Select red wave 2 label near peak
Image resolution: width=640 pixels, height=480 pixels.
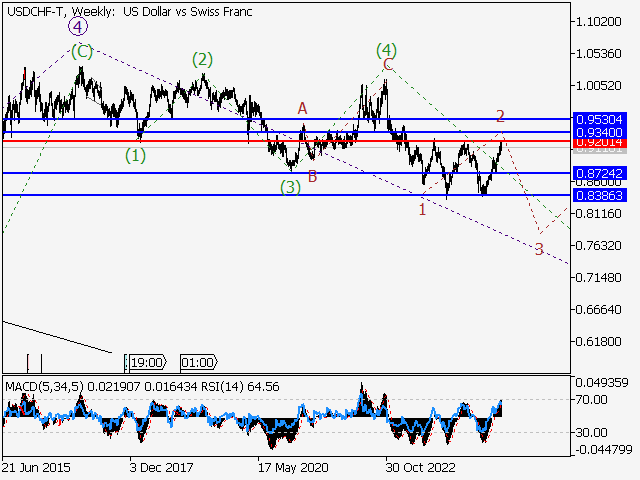coord(500,117)
